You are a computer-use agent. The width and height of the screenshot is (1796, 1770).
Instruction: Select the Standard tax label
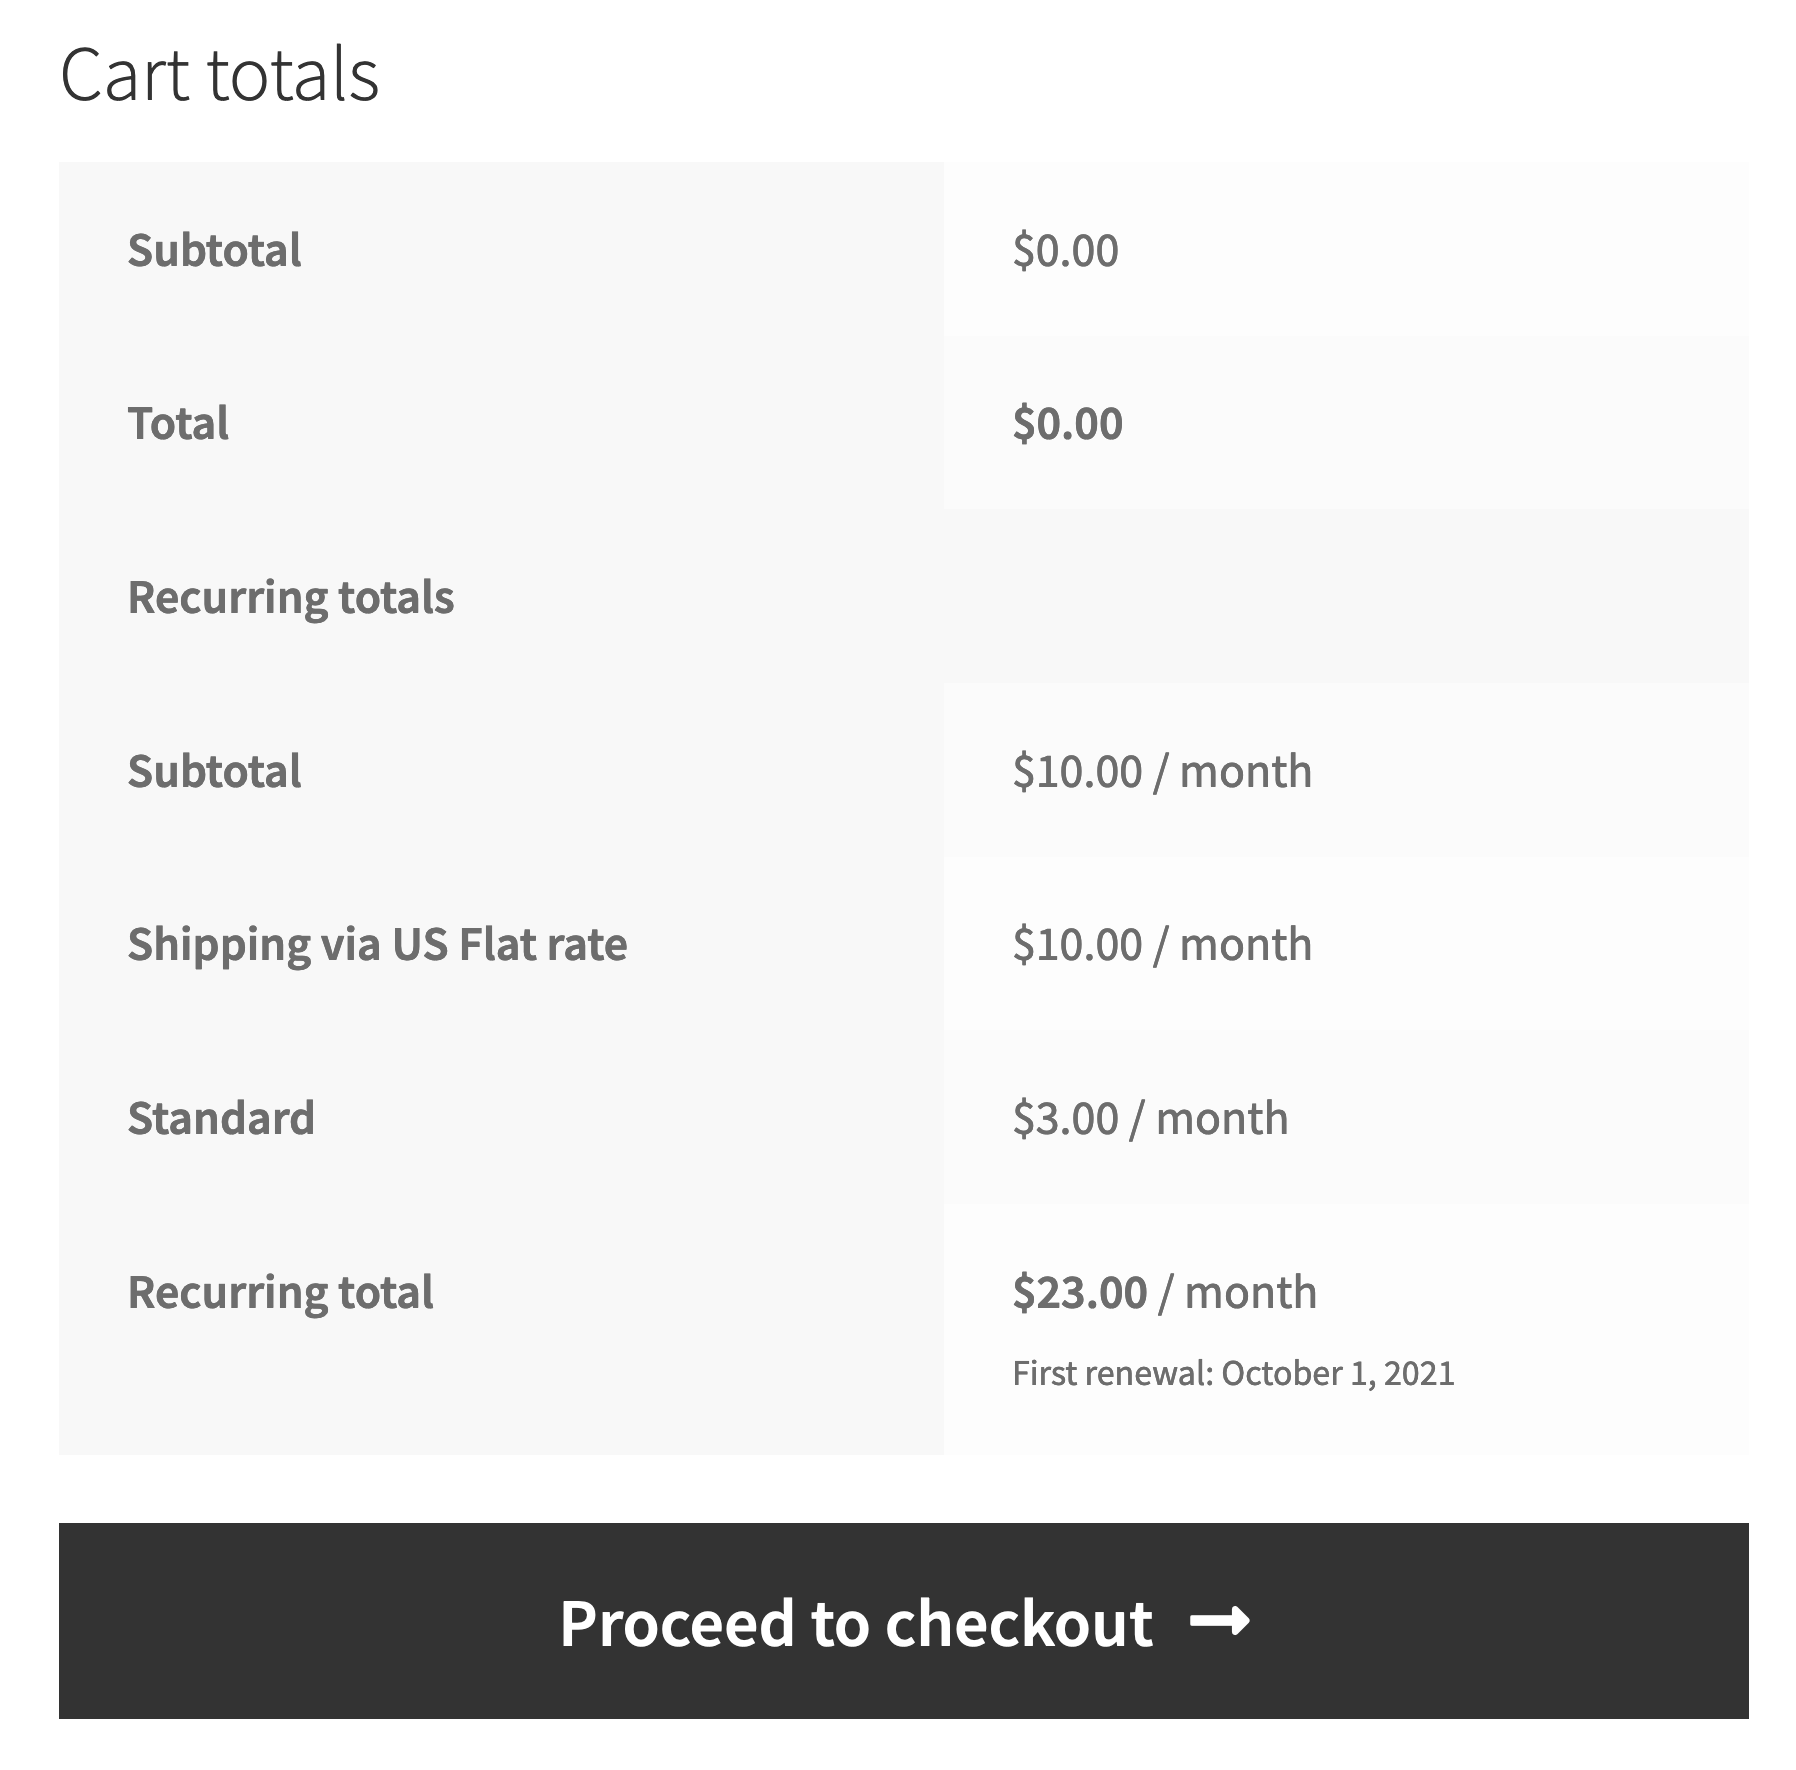click(x=221, y=1118)
